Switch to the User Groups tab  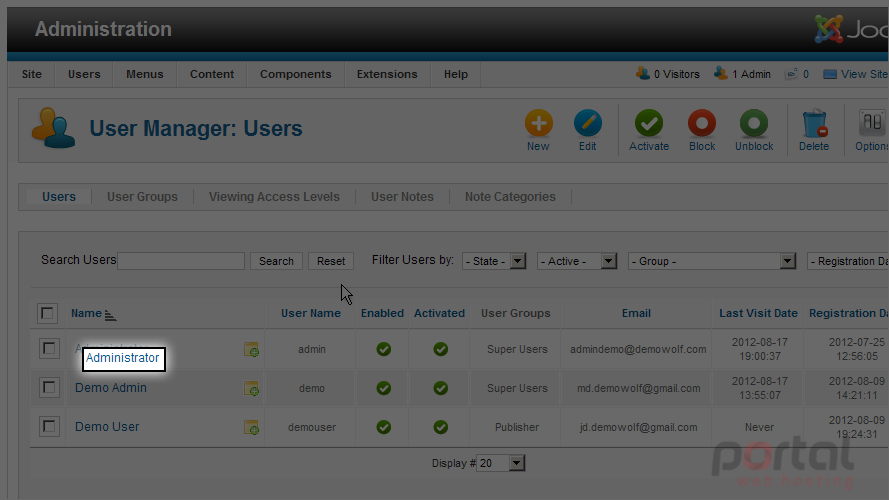pyautogui.click(x=142, y=197)
